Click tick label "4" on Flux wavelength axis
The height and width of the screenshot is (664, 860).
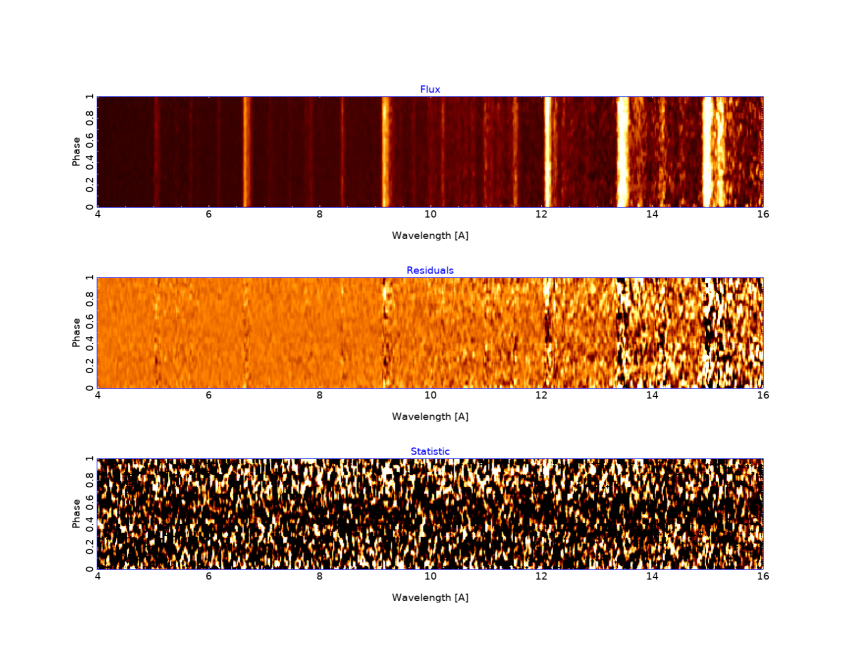click(97, 215)
